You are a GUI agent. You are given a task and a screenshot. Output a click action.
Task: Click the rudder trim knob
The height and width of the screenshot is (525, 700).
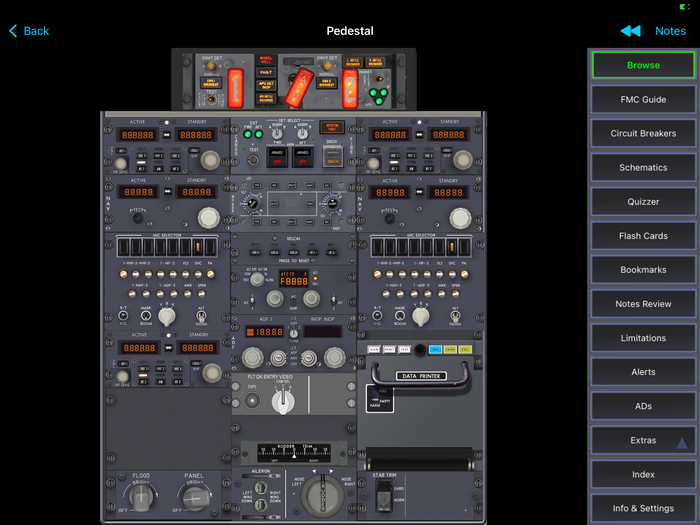click(323, 495)
